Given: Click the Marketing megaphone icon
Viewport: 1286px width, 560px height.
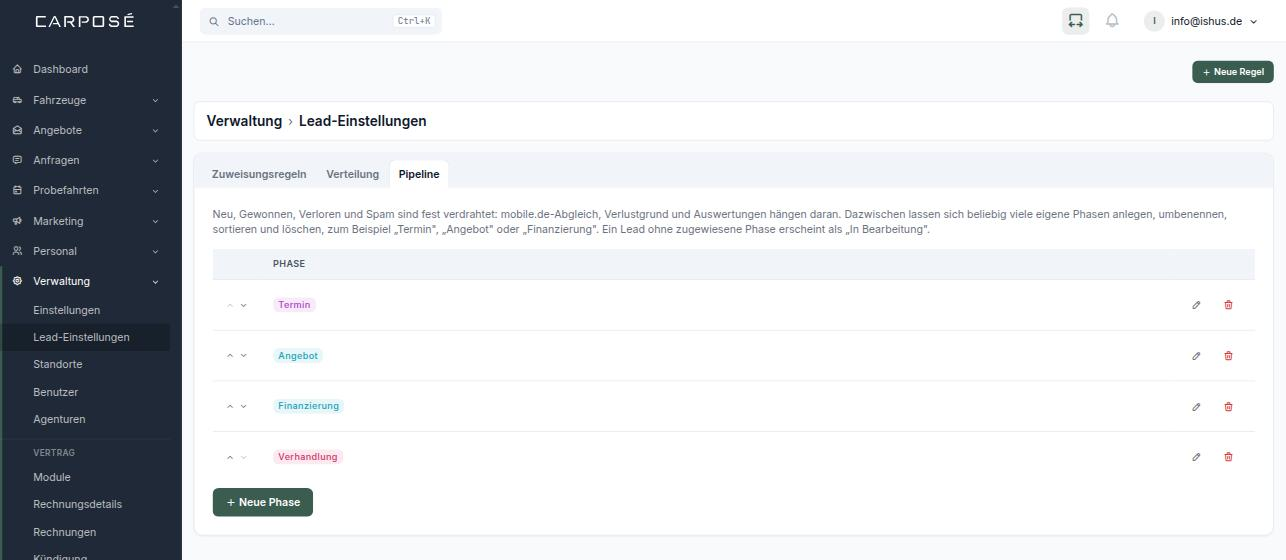Looking at the screenshot, I should [17, 221].
